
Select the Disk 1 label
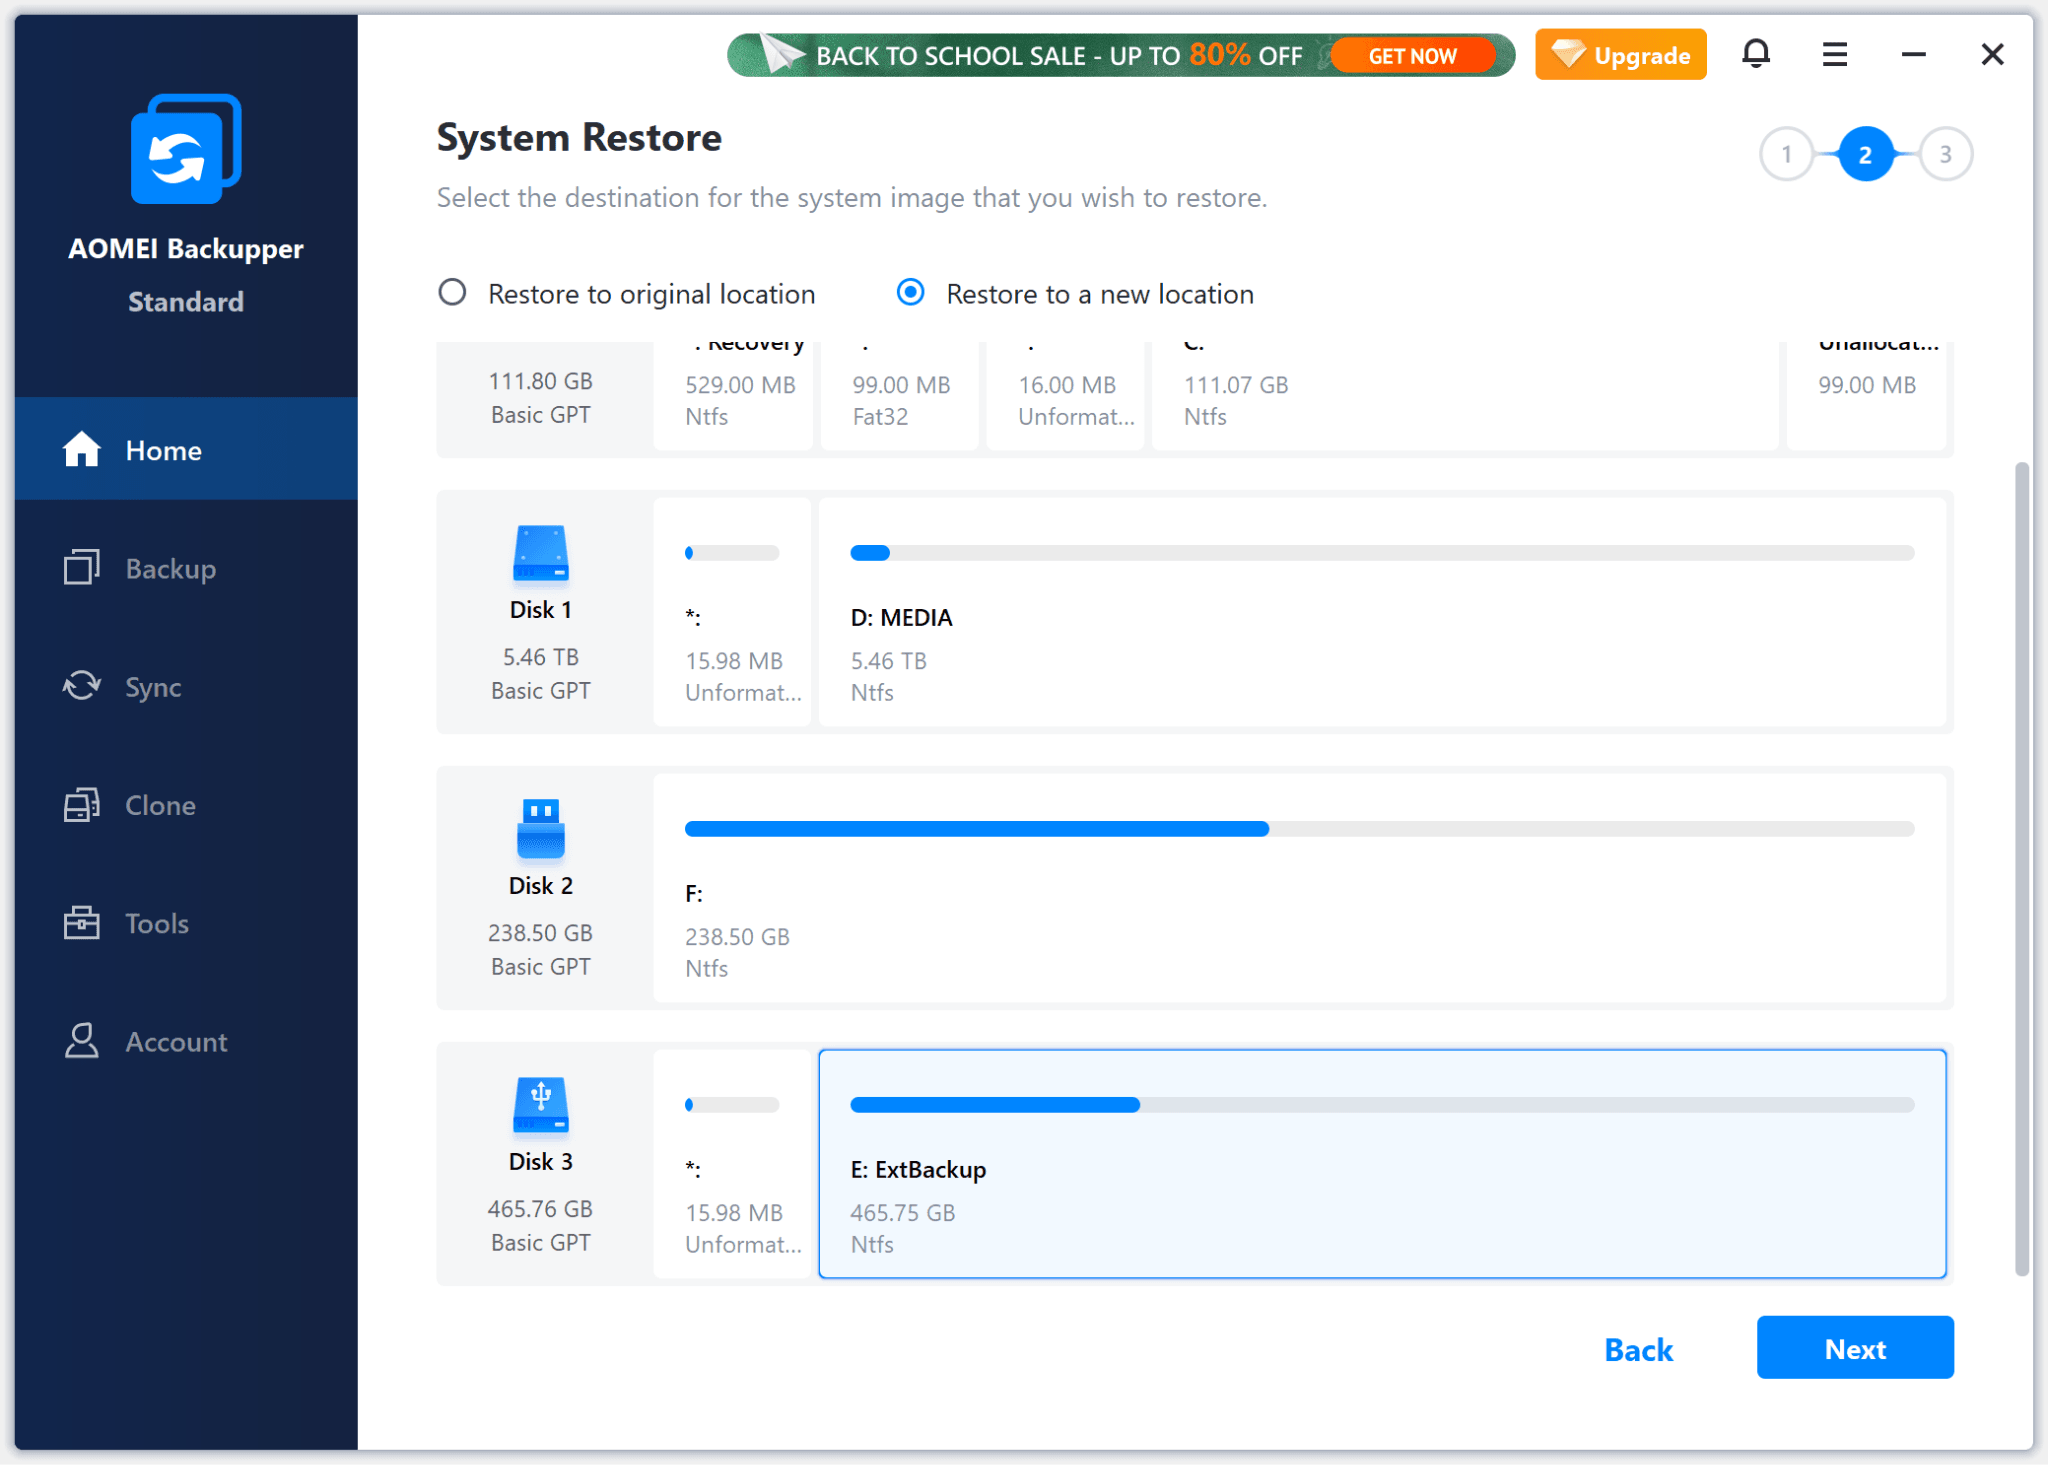click(x=541, y=610)
